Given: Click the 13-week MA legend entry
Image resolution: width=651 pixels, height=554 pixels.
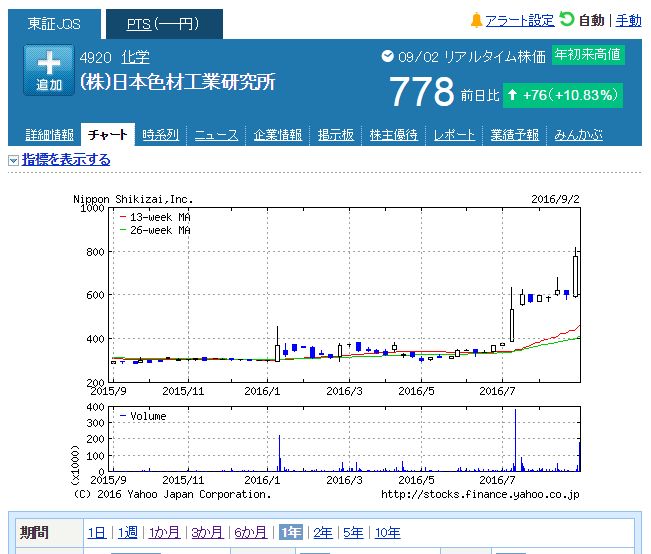Looking at the screenshot, I should (155, 217).
